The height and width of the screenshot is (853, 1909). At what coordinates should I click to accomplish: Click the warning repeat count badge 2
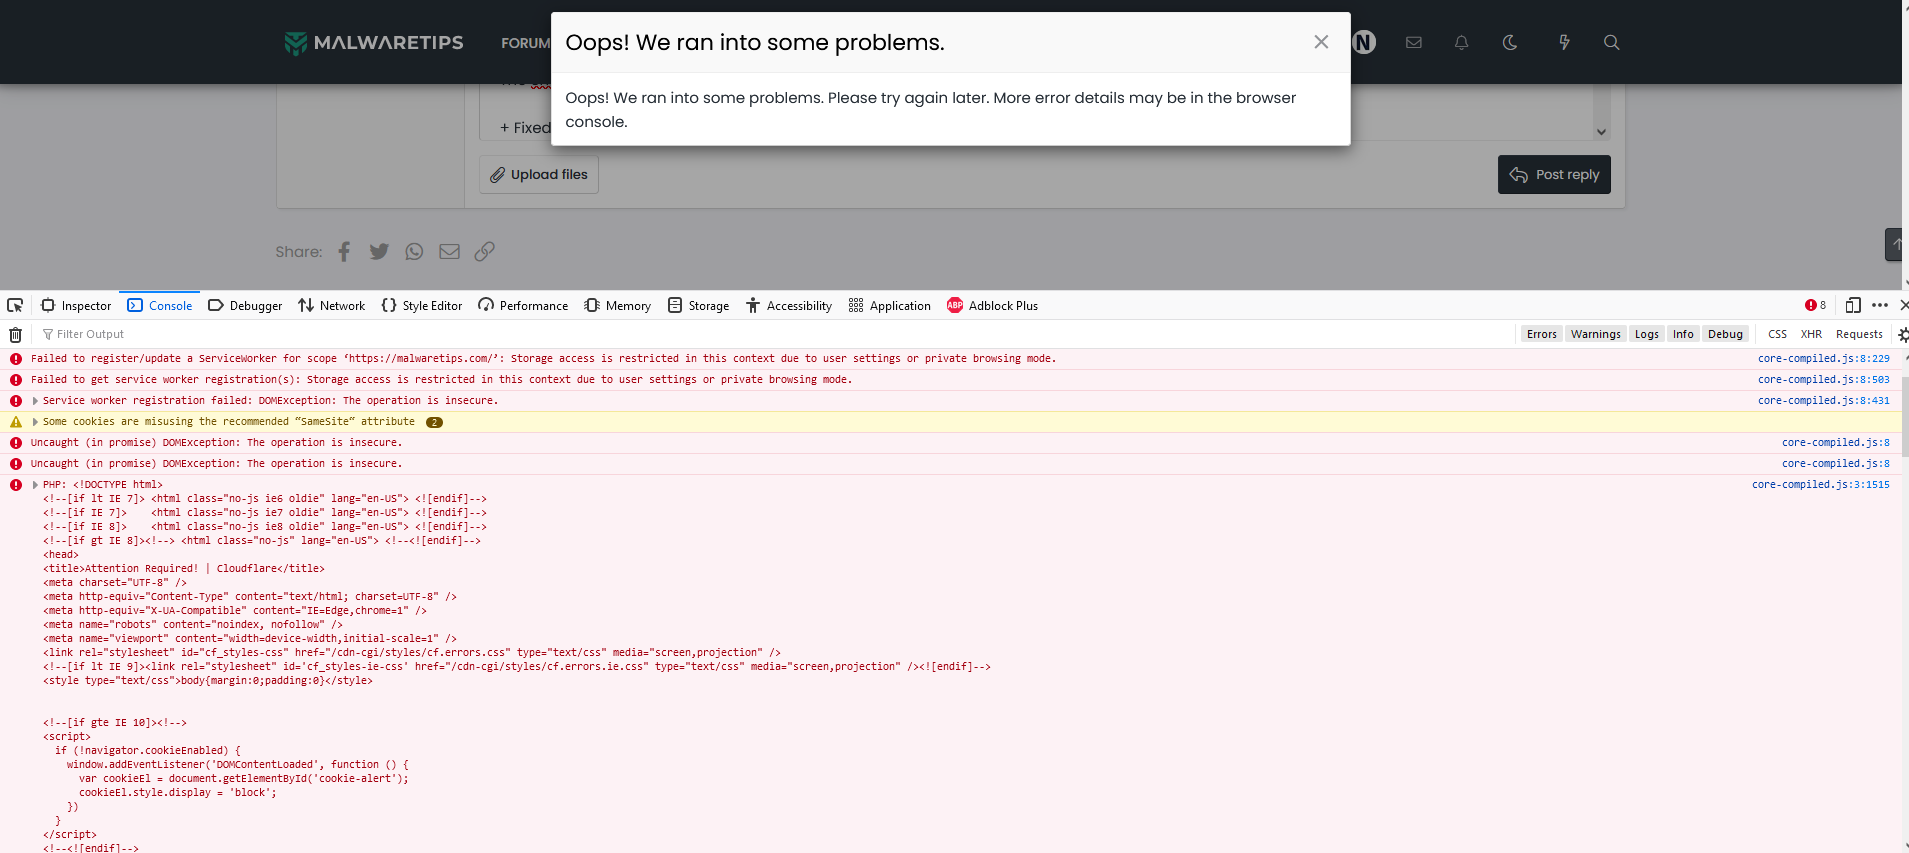[434, 422]
